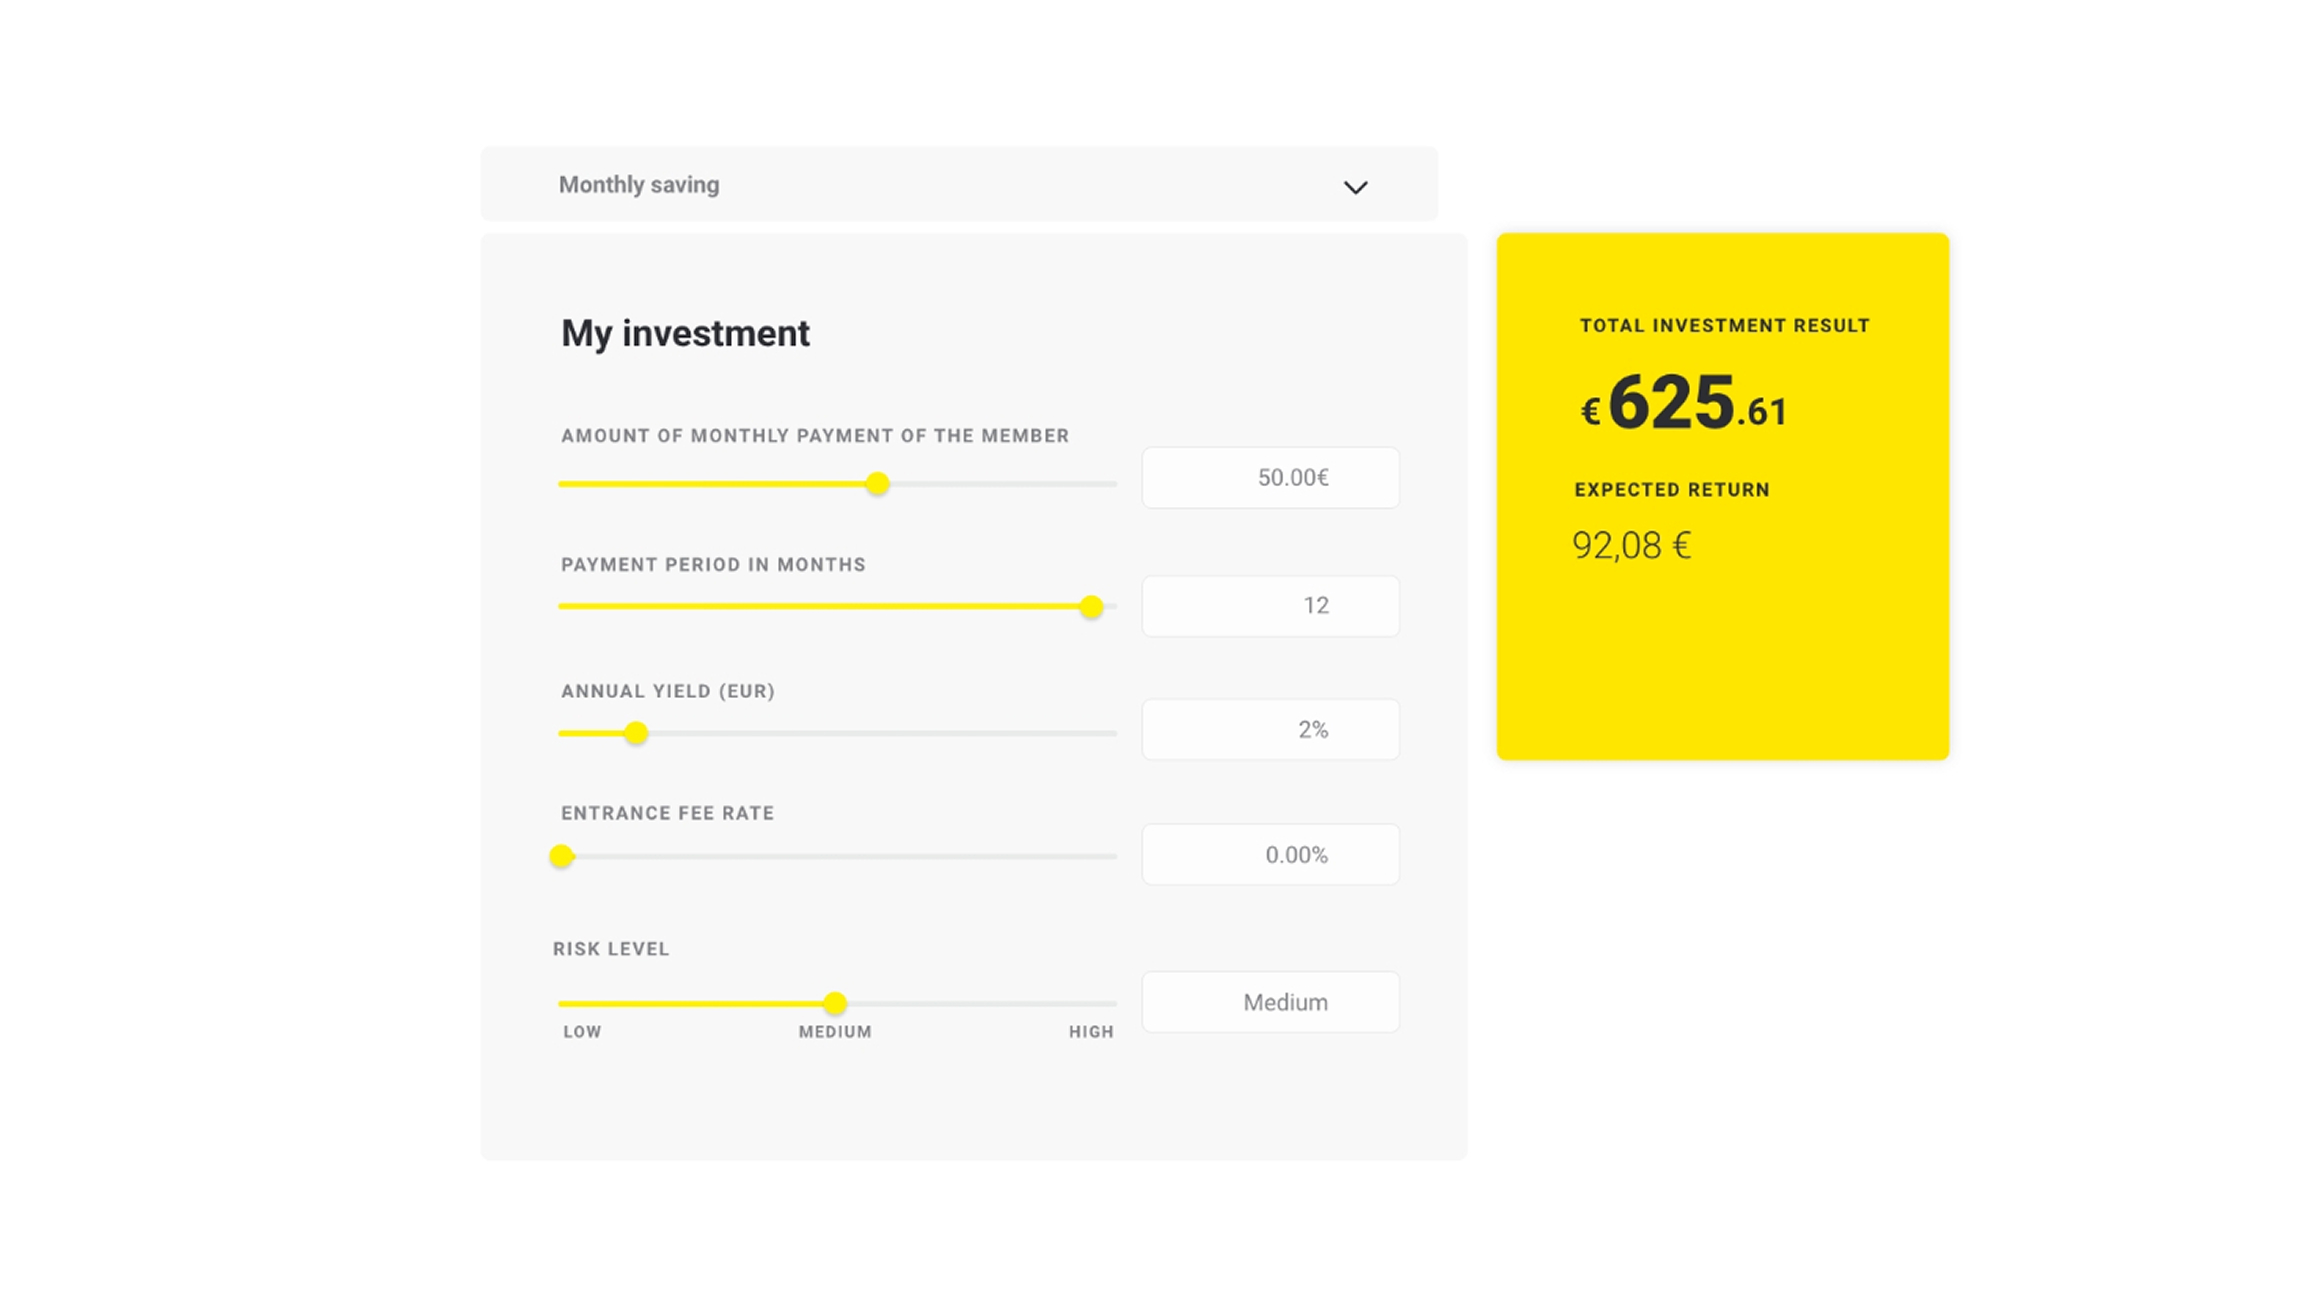Click the 50.00€ monthly payment field
Image resolution: width=2300 pixels, height=1290 pixels.
click(1270, 478)
